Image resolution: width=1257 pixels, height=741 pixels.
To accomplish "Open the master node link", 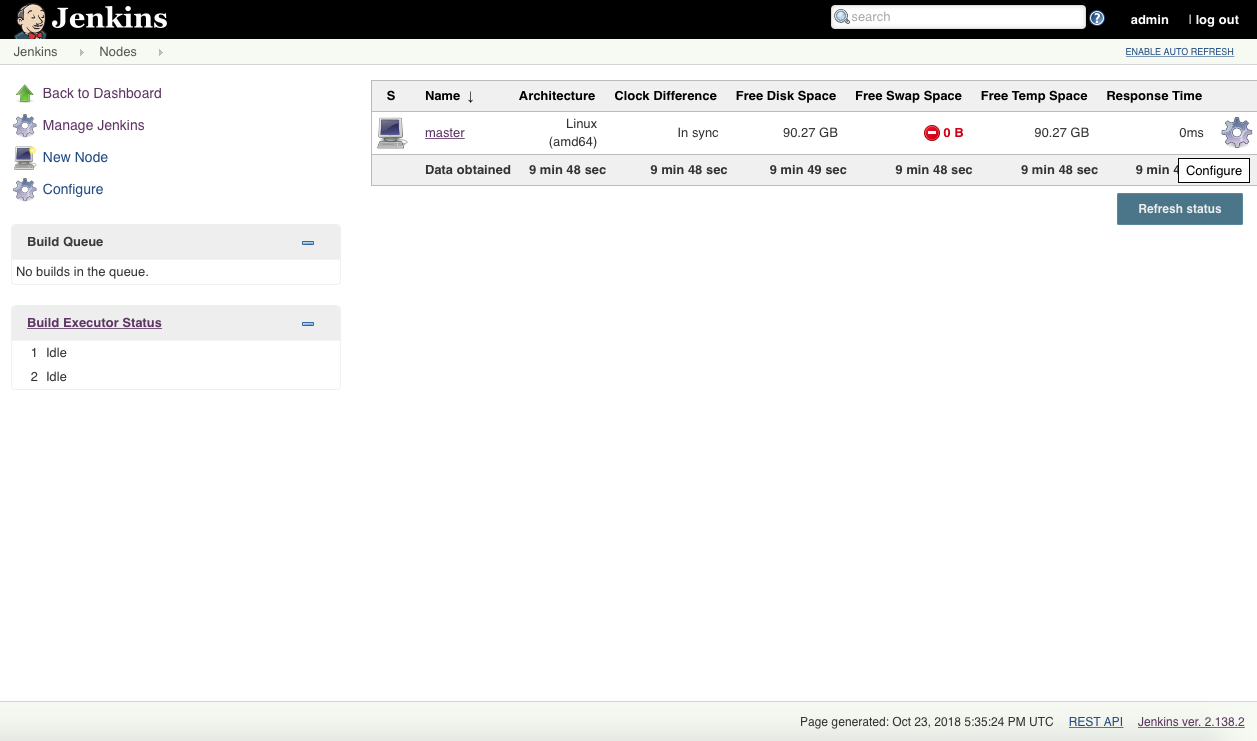I will pyautogui.click(x=445, y=132).
